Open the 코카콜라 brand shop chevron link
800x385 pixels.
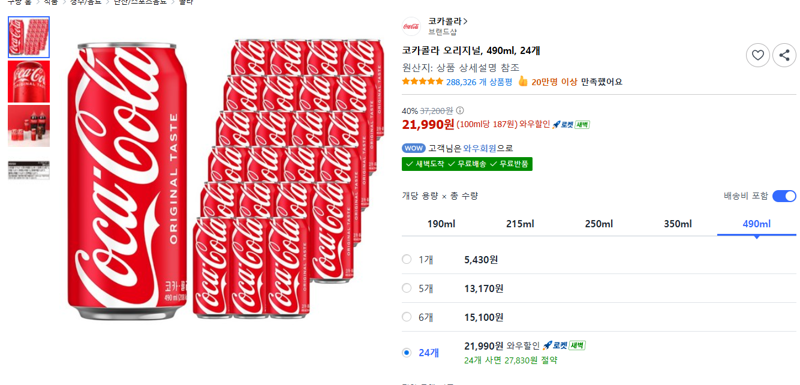click(447, 21)
